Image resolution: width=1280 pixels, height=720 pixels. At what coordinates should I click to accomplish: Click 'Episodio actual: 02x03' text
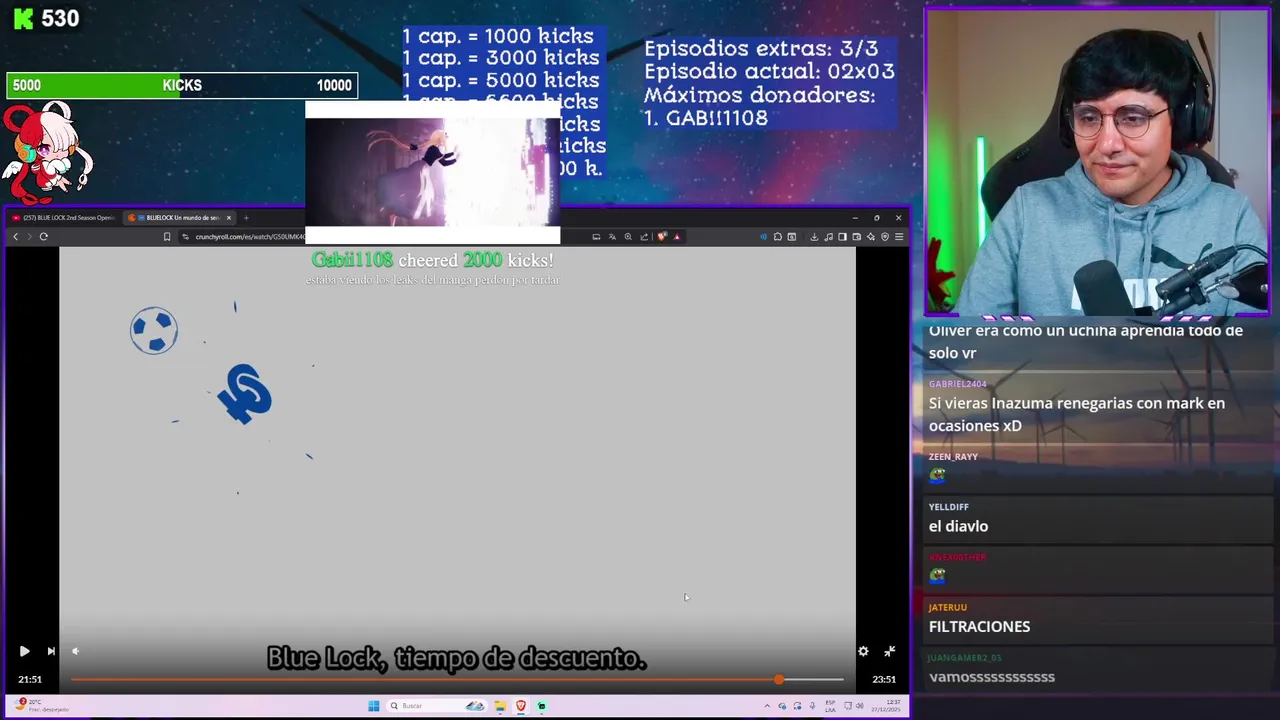(x=769, y=72)
